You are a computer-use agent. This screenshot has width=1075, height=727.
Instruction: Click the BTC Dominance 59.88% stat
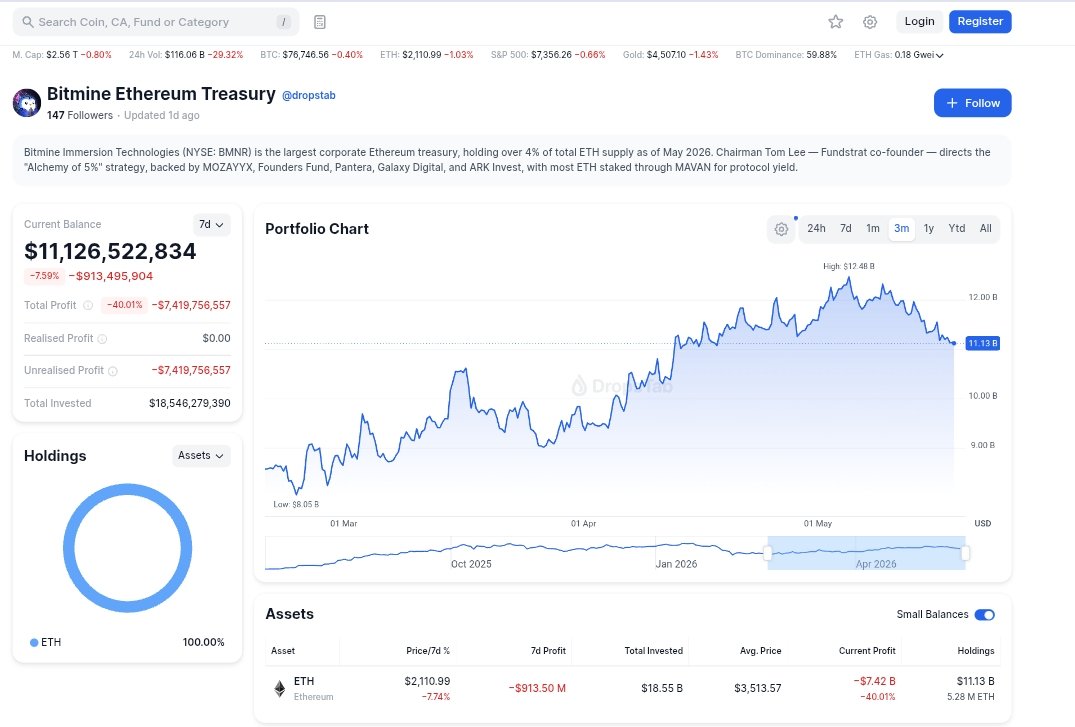786,55
